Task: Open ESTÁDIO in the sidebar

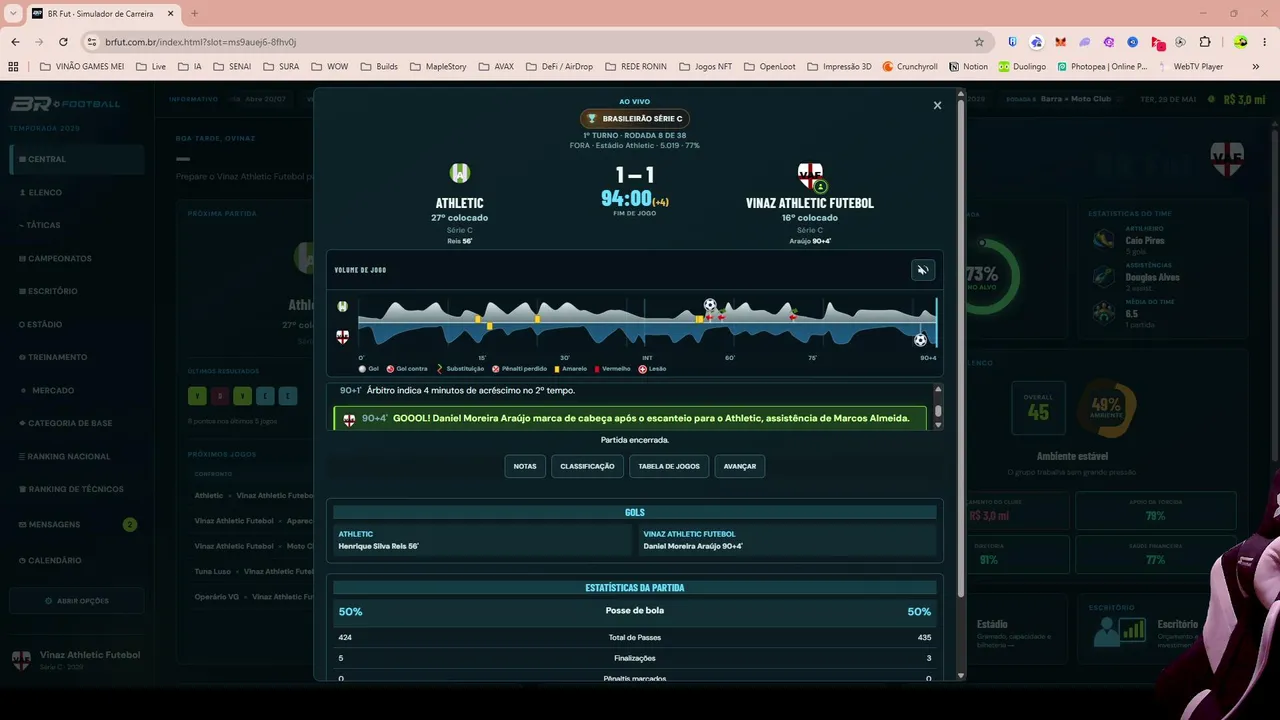Action: coord(77,324)
